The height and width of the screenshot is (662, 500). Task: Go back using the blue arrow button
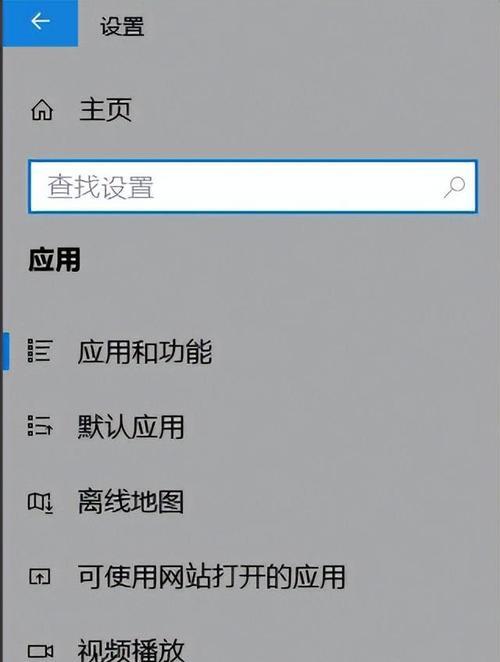pos(40,22)
